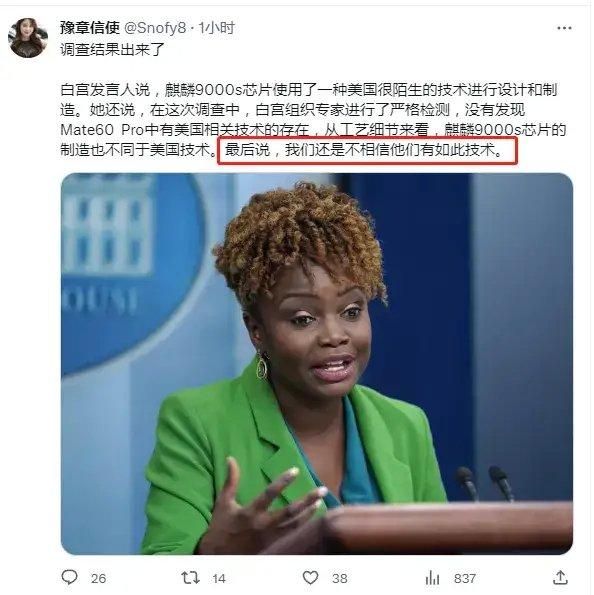This screenshot has height=595, width=594.
Task: Open the reply comment icon
Action: pyautogui.click(x=69, y=577)
